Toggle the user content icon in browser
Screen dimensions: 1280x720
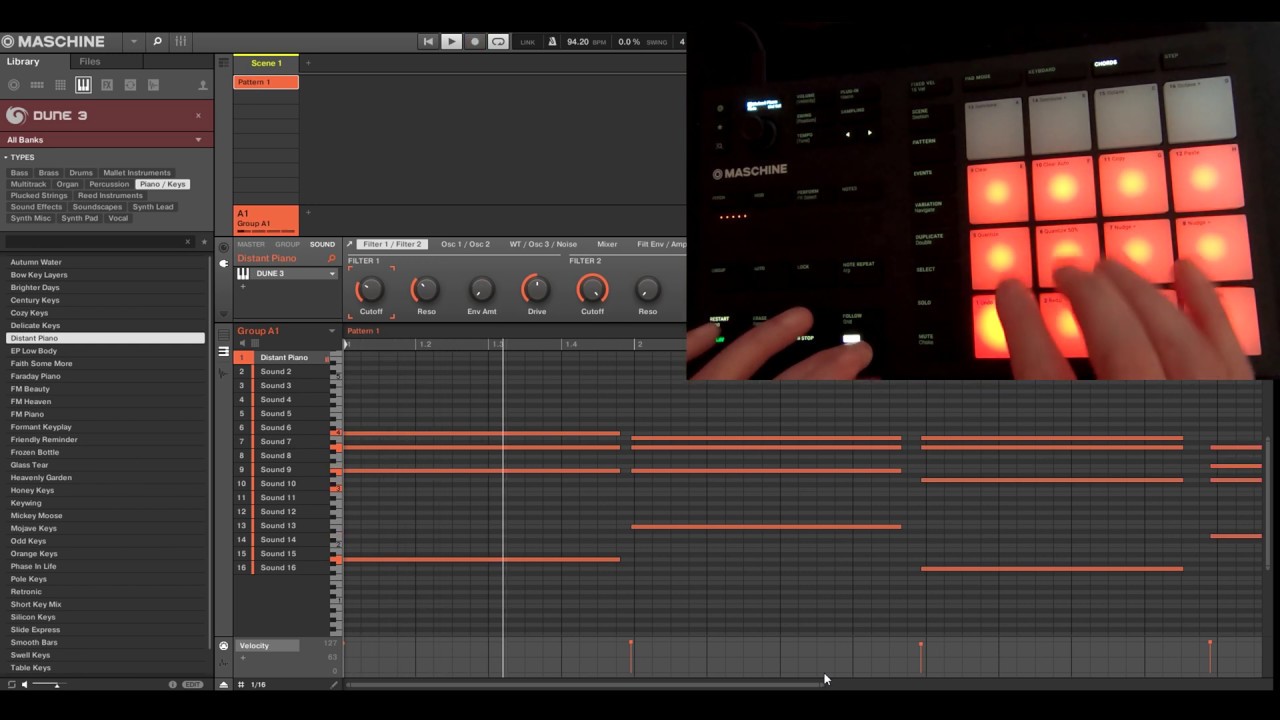(203, 85)
